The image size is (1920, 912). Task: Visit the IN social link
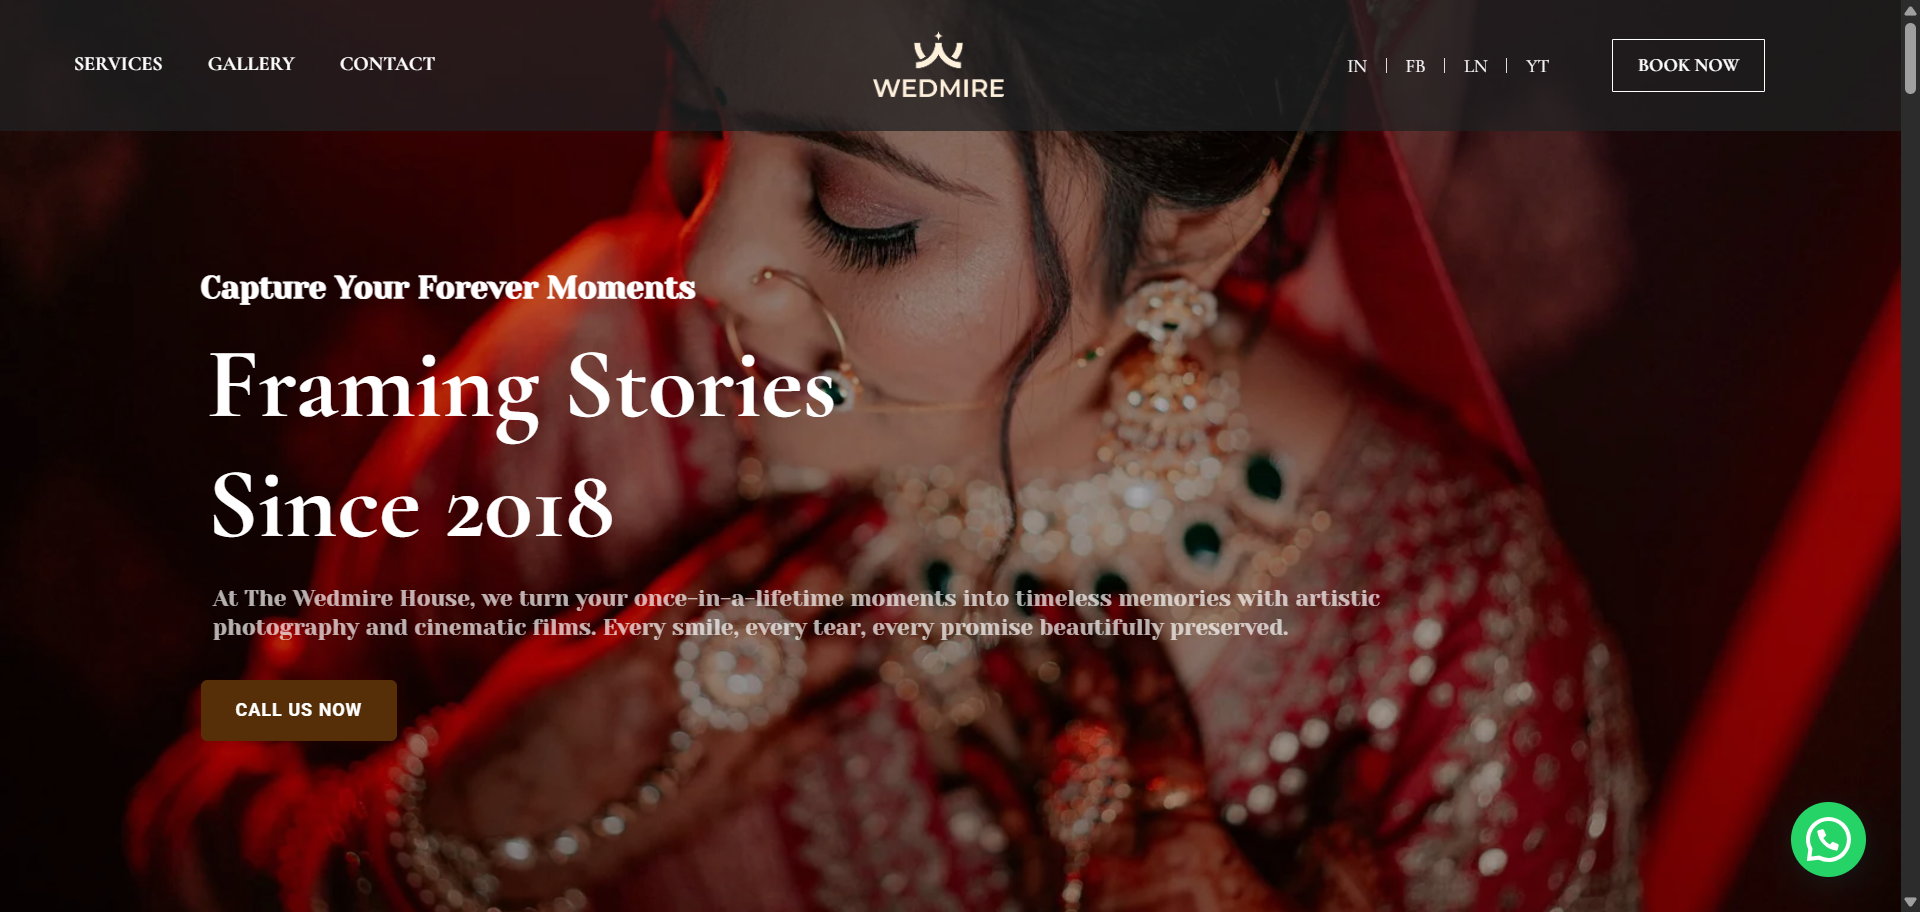pyautogui.click(x=1357, y=66)
